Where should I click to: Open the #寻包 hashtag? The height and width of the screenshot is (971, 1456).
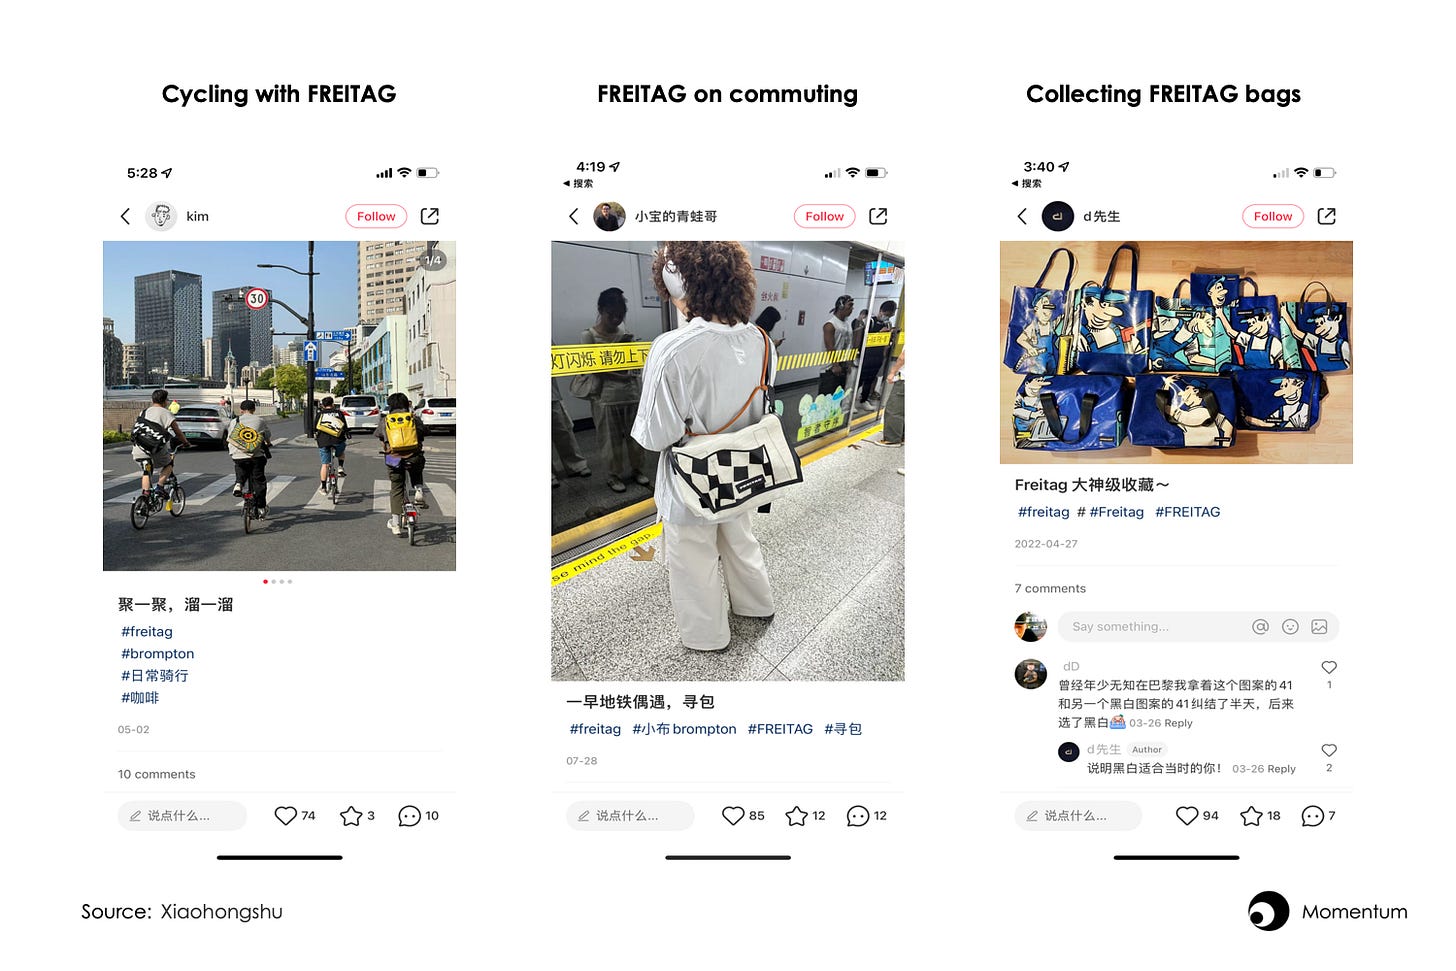click(x=843, y=729)
